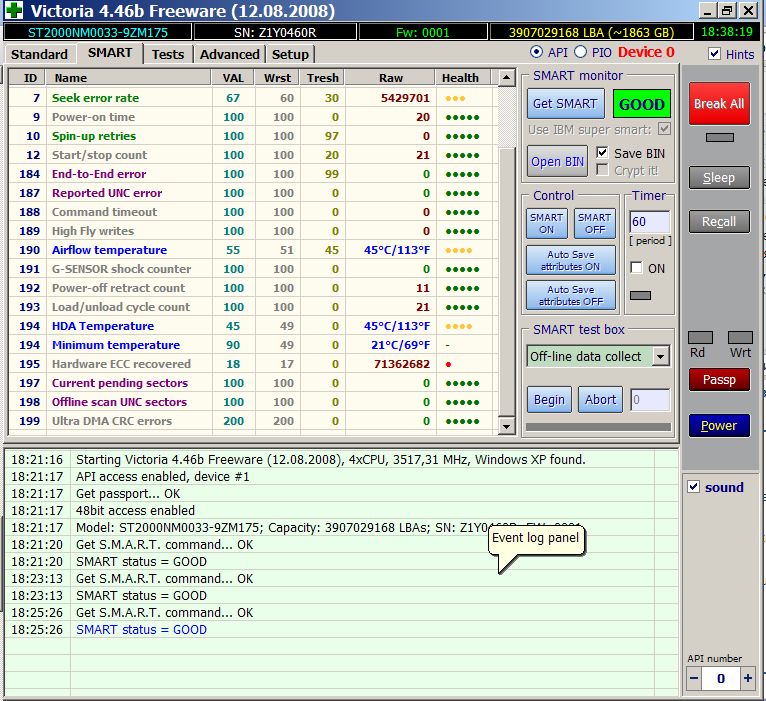Turn SMART ON in Control box

[x=547, y=224]
